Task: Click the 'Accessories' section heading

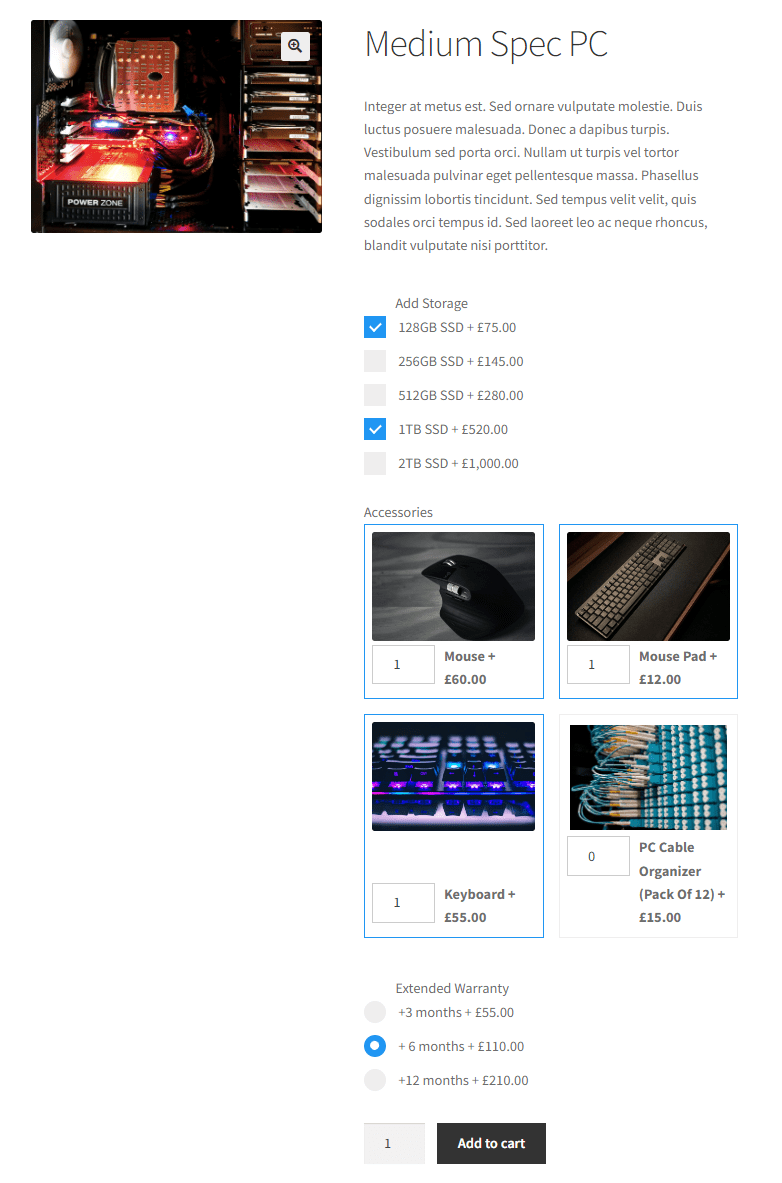Action: coord(399,512)
